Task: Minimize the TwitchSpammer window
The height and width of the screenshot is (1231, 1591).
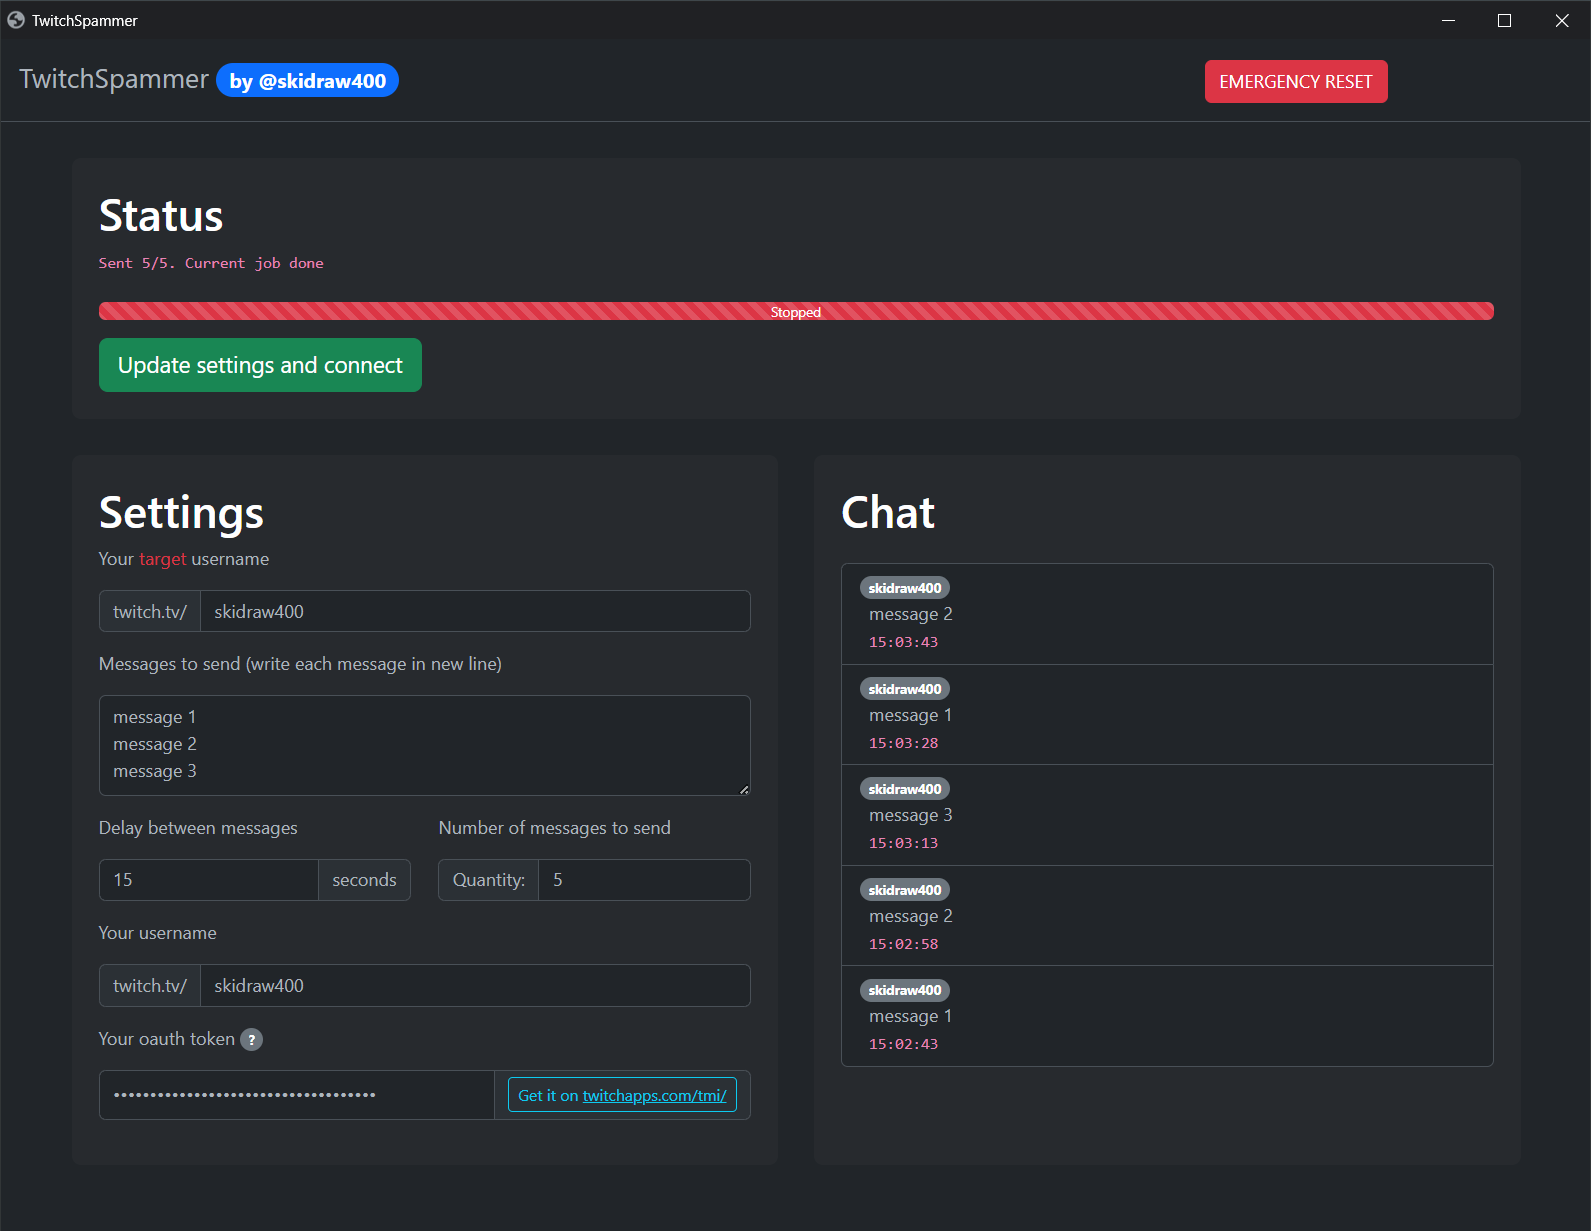Action: tap(1448, 20)
